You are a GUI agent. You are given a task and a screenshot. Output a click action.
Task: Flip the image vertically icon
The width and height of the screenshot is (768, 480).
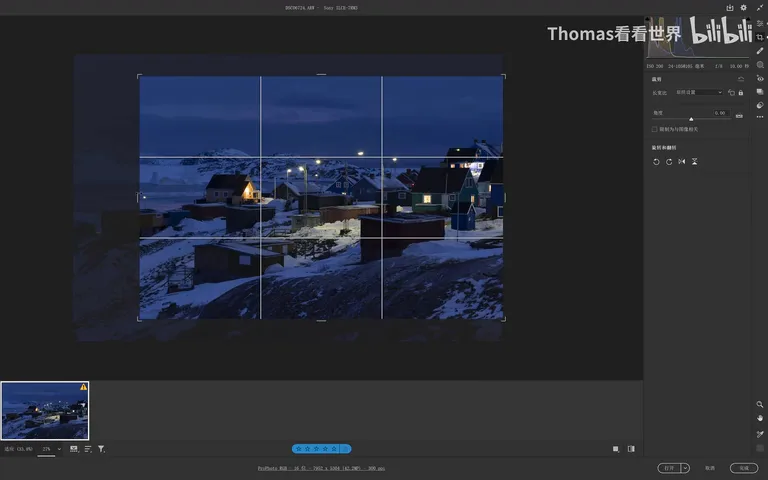tap(695, 162)
